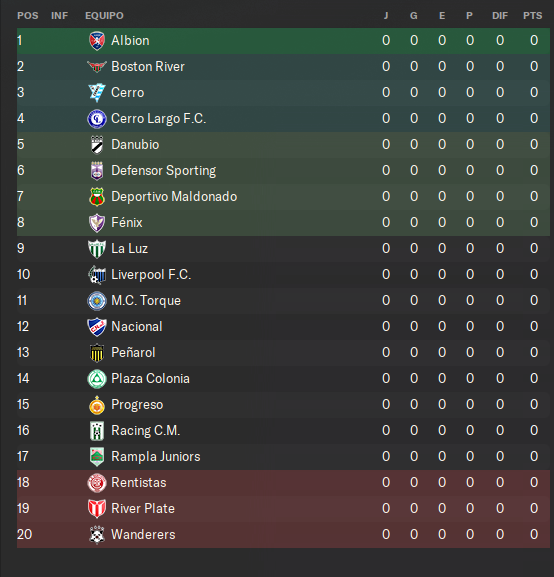Viewport: 554px width, 577px height.
Task: Click the POS column header
Action: pos(28,16)
